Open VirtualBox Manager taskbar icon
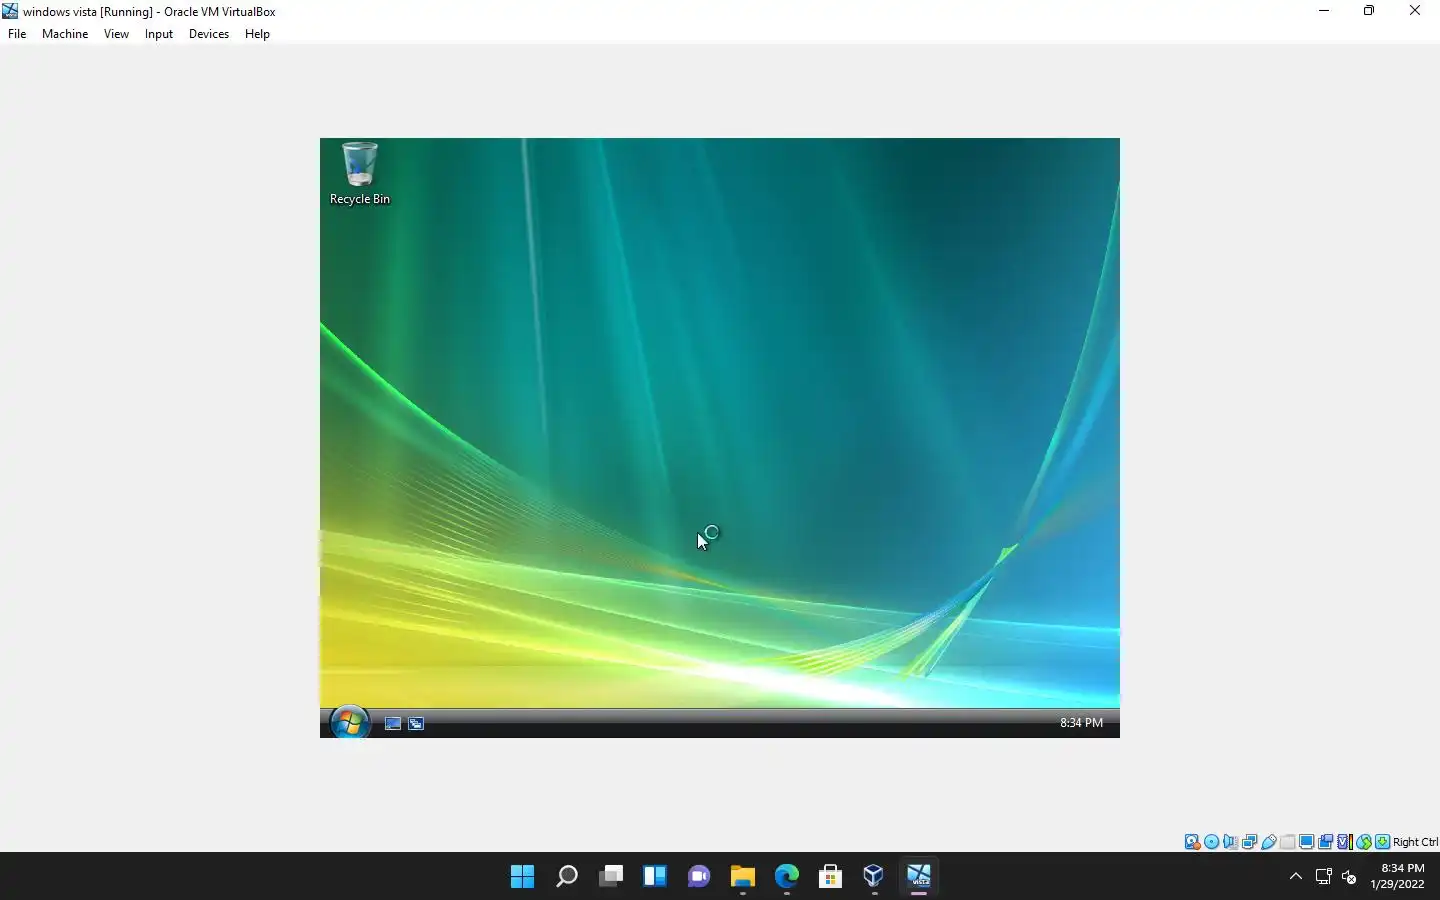 point(874,877)
